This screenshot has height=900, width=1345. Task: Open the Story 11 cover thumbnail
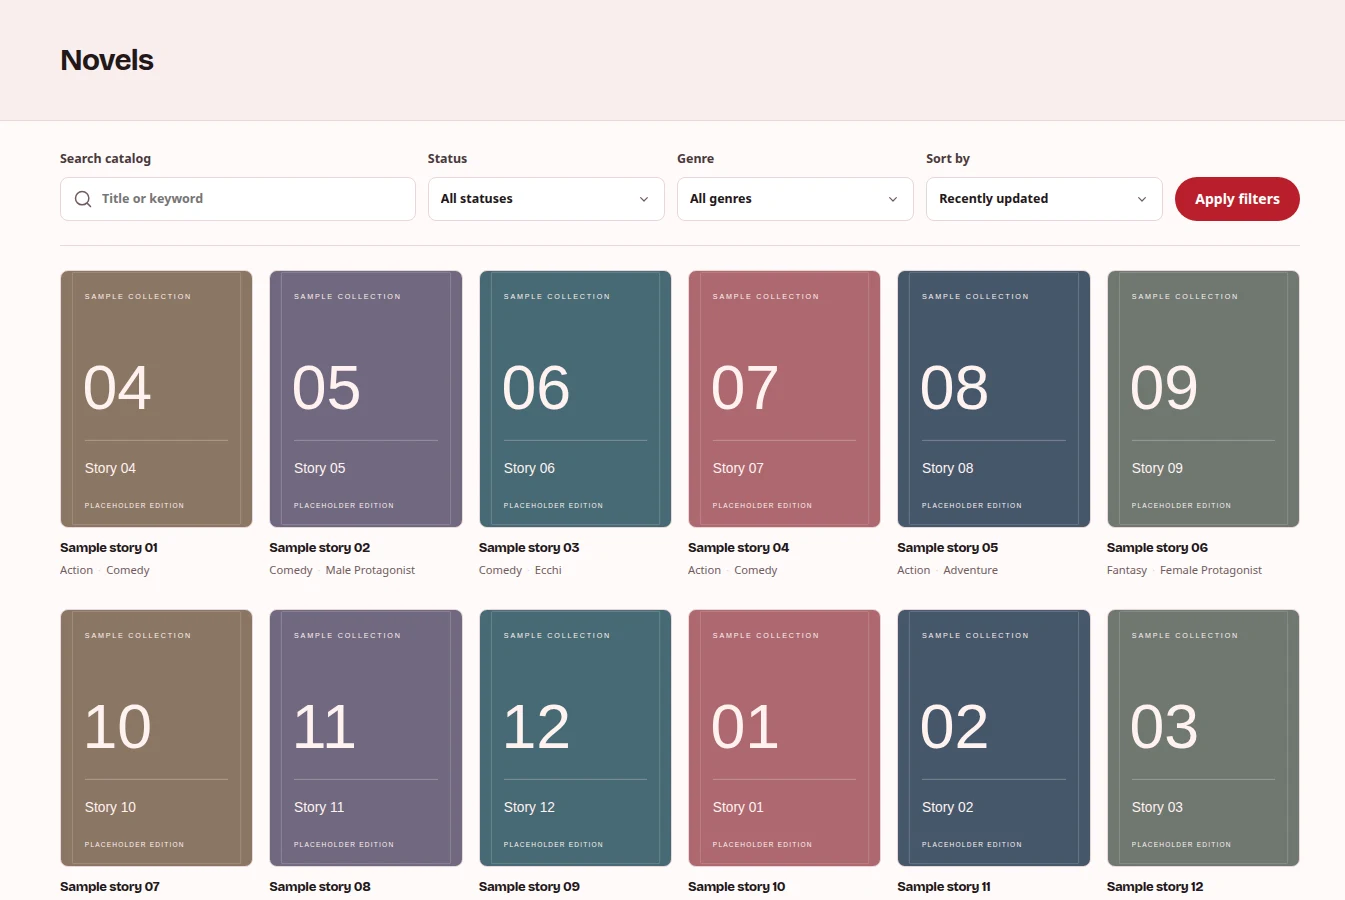tap(366, 738)
